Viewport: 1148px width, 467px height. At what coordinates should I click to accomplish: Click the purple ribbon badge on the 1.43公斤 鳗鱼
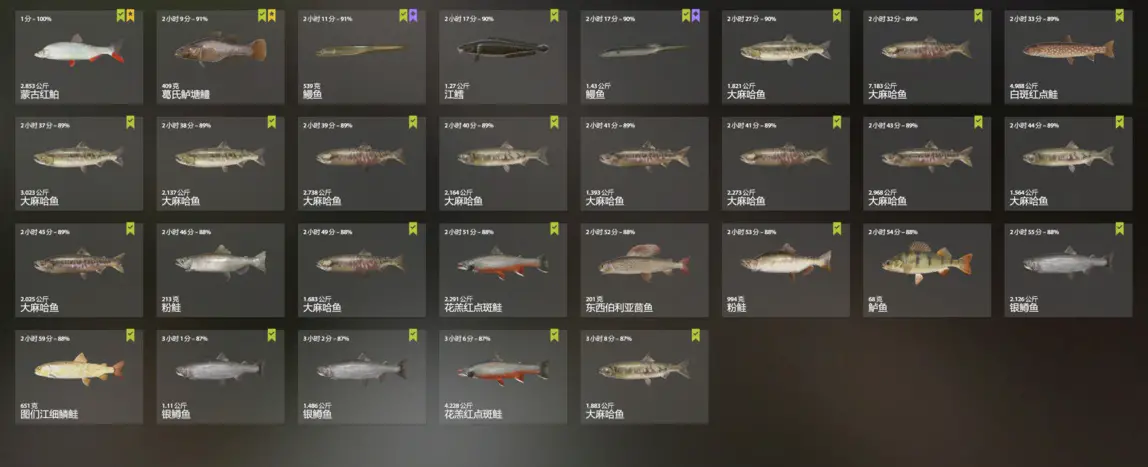tap(696, 15)
